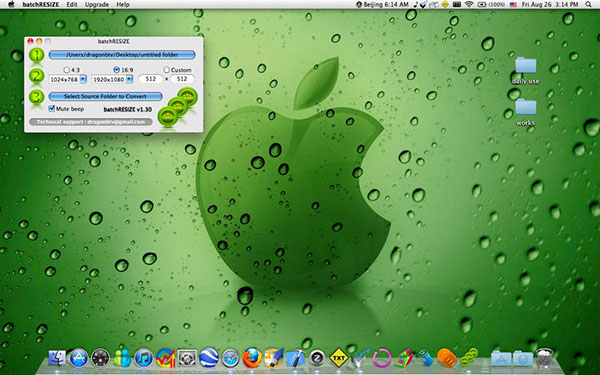Click the Technical support email link

click(x=91, y=122)
